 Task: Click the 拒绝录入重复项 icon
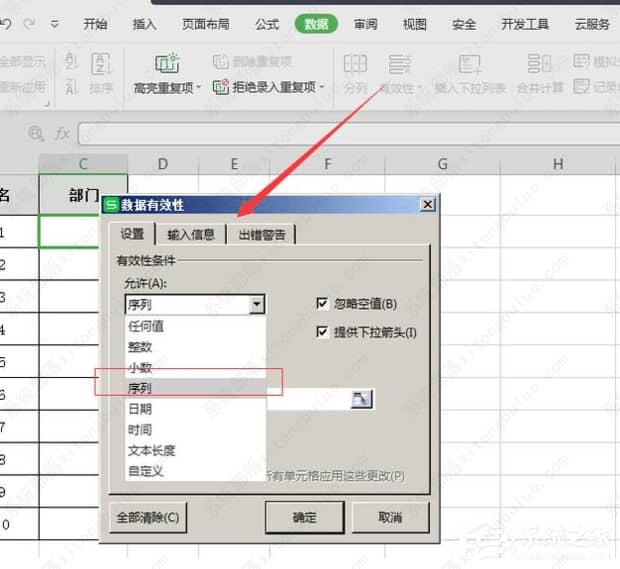[x=221, y=87]
